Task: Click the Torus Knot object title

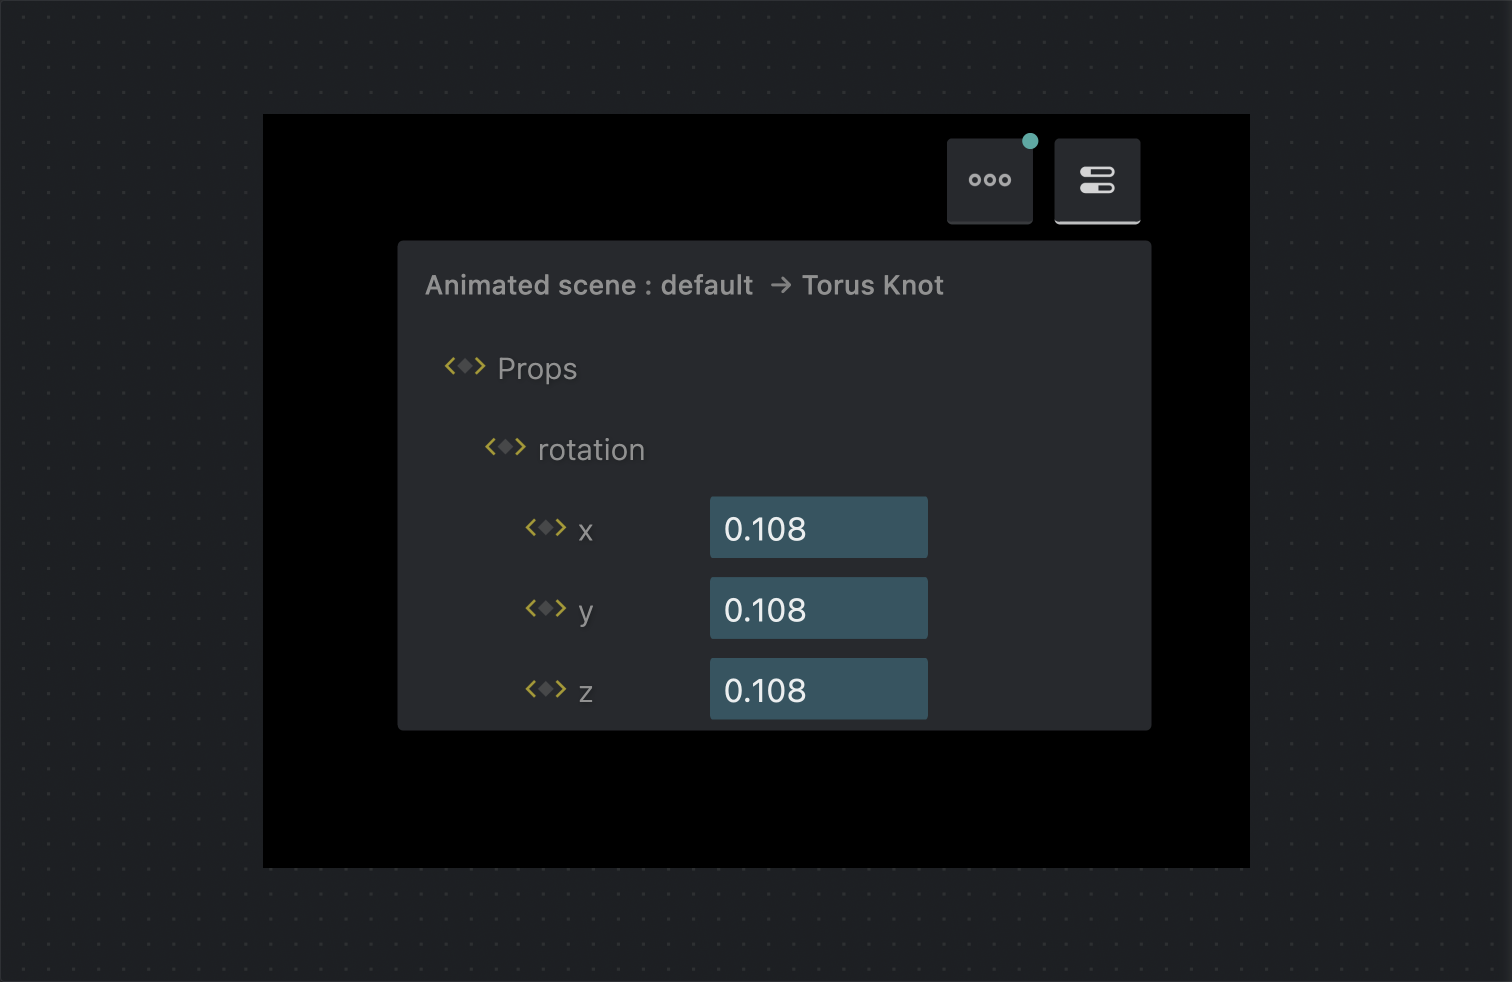Action: point(872,285)
